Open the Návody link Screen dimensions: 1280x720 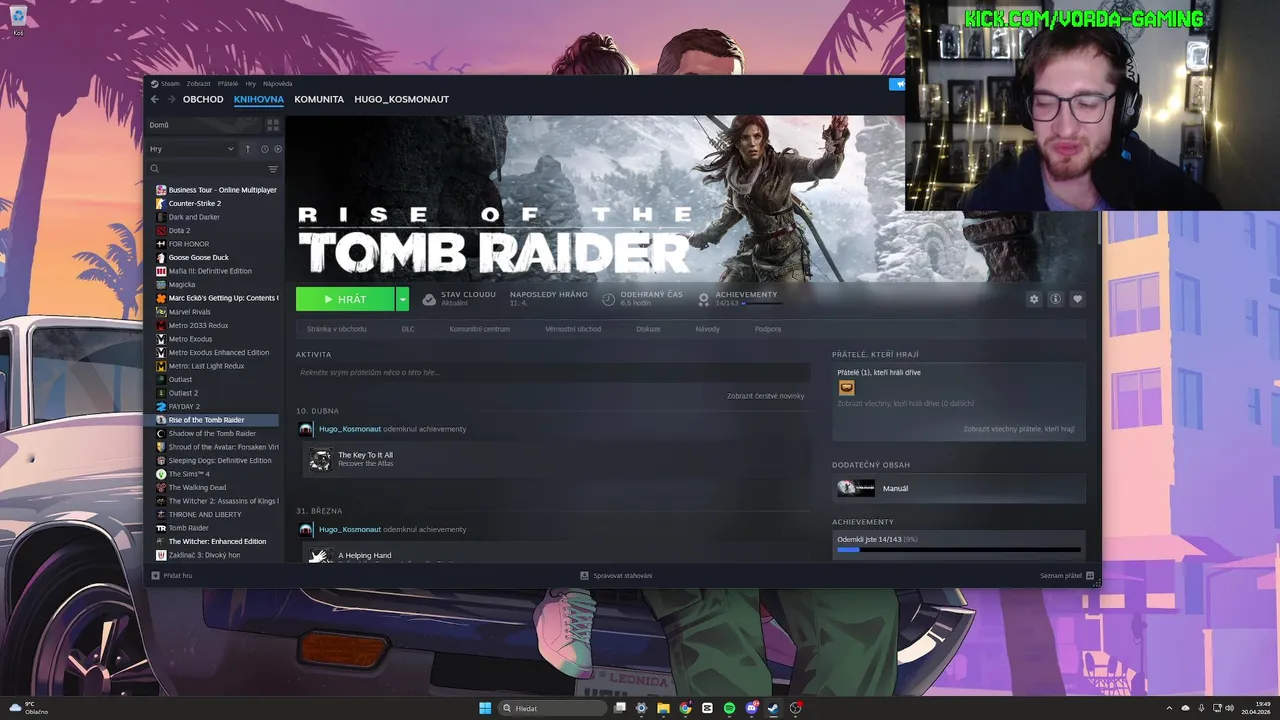tap(707, 329)
